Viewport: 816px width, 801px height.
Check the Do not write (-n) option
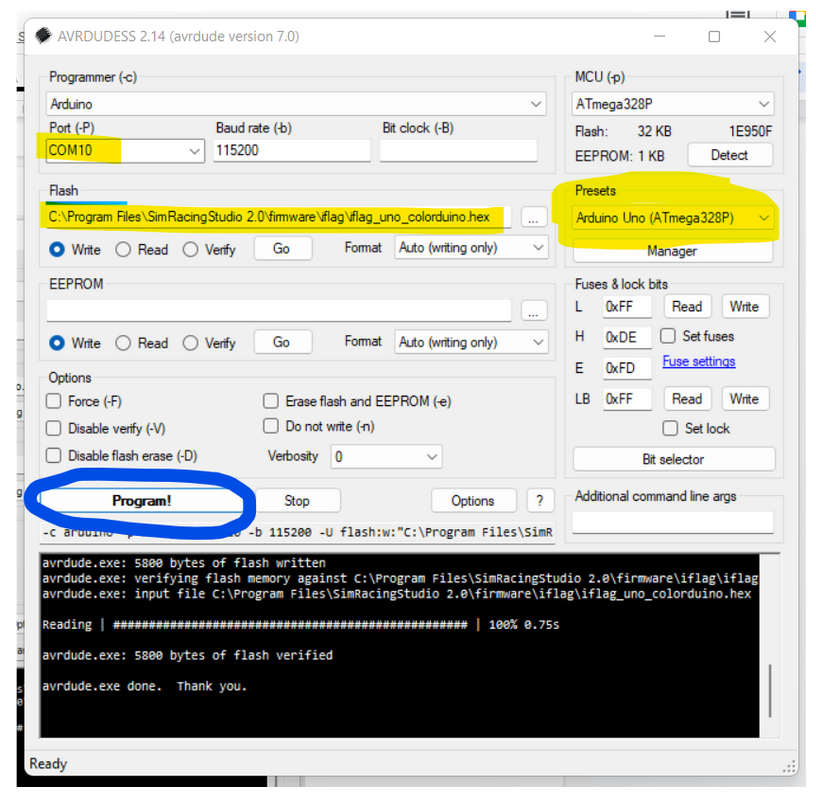pyautogui.click(x=271, y=426)
